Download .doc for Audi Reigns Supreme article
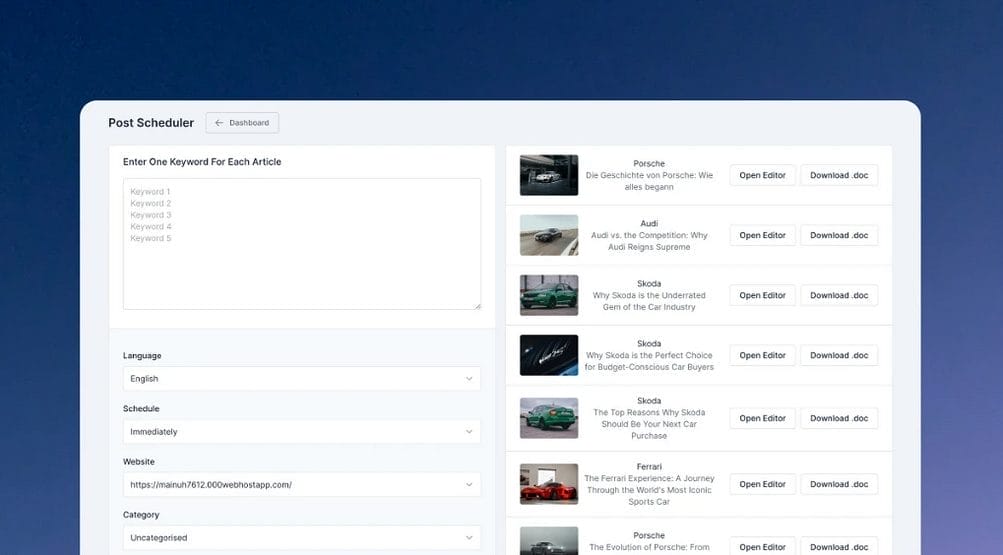Viewport: 1003px width, 555px height. [x=839, y=235]
